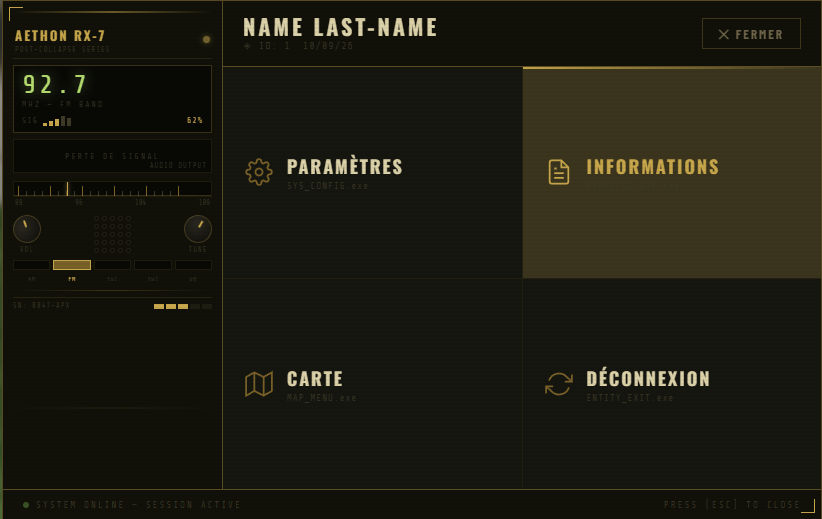Click the MAP_MENU.exe subtitle
Screen dimensions: 822x519
321,398
